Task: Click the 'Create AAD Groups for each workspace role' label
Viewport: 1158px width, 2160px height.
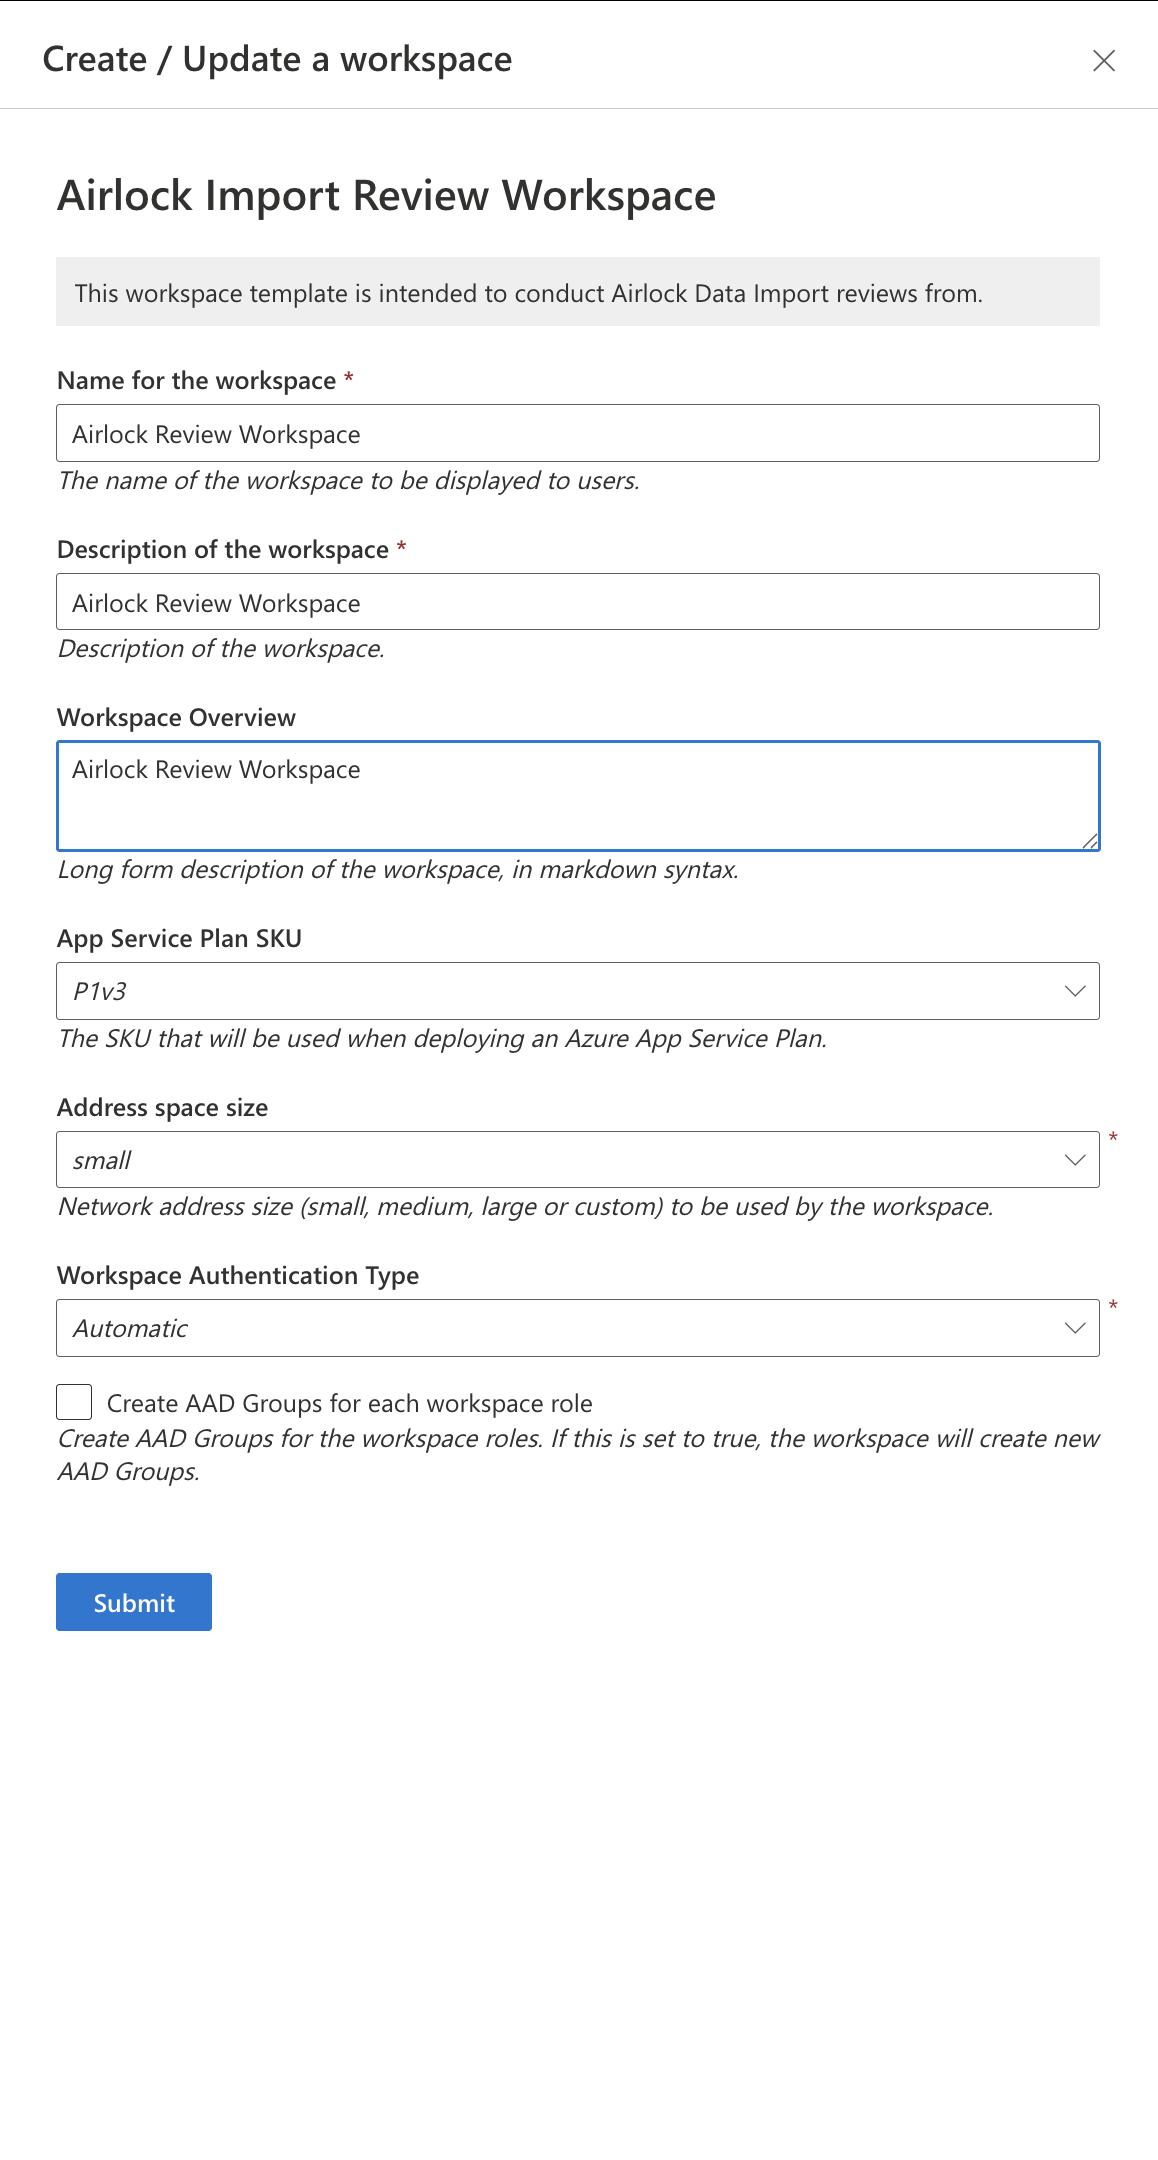Action: click(349, 1404)
